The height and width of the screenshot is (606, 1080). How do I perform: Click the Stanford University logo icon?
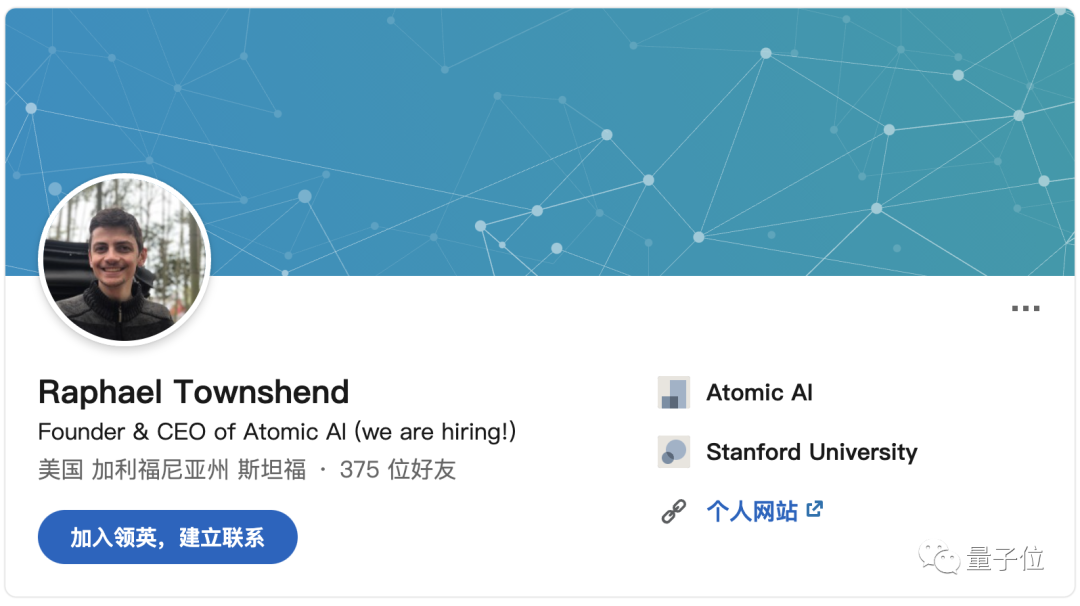[x=674, y=452]
